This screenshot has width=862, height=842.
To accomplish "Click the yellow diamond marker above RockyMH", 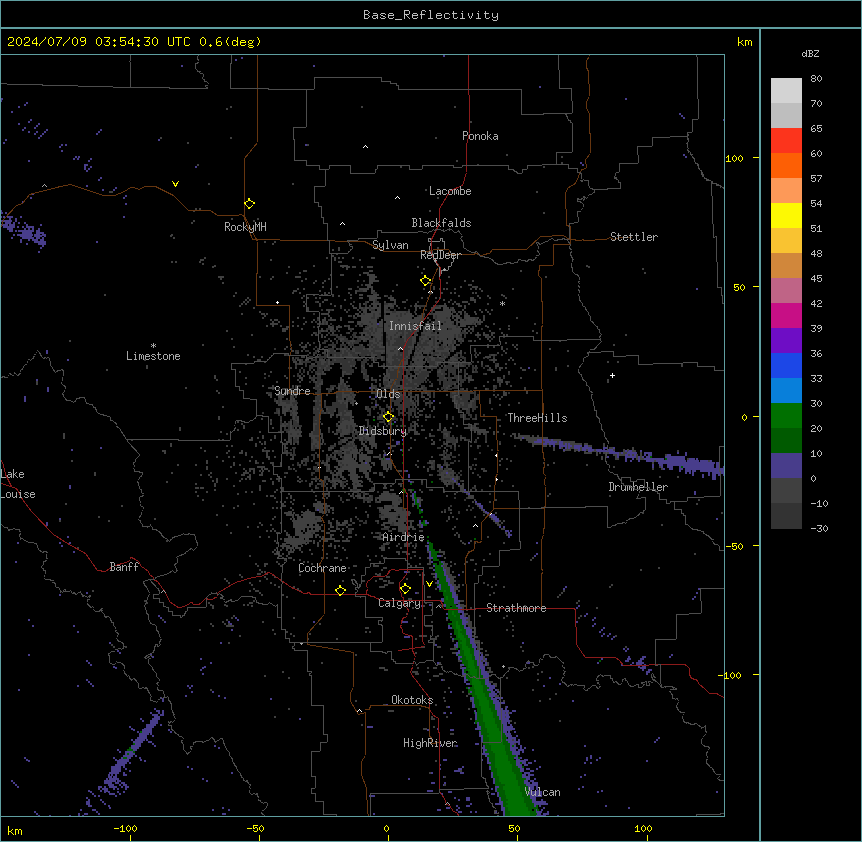I will (249, 204).
